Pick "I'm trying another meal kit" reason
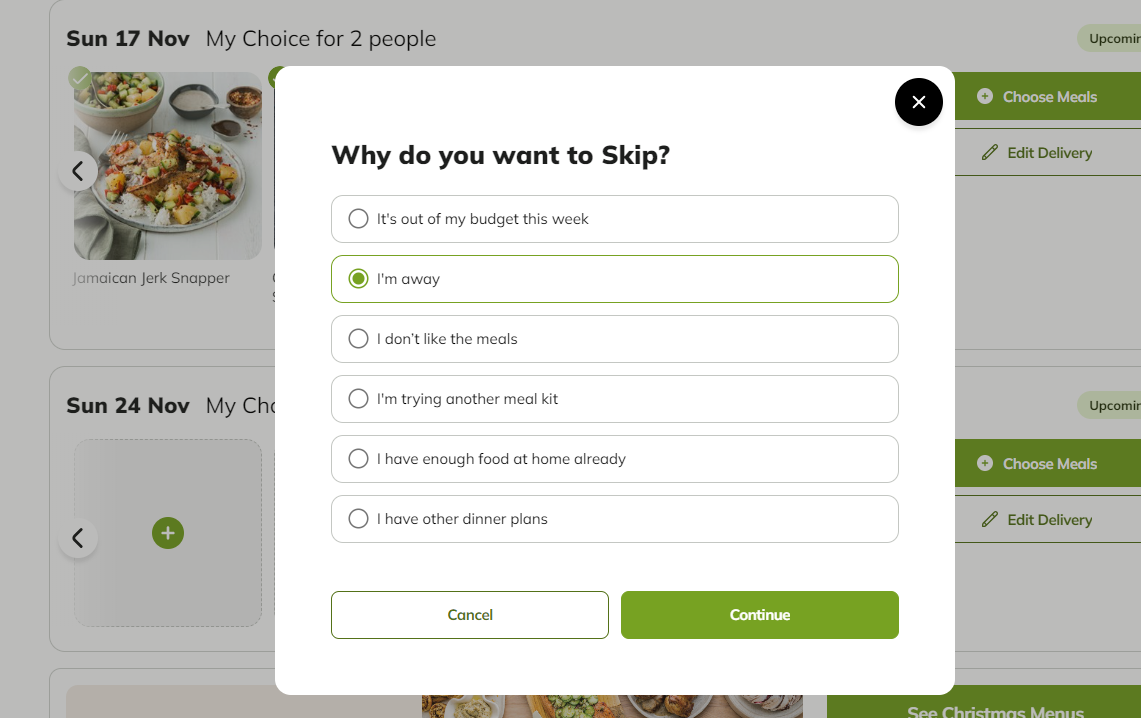 pos(614,399)
